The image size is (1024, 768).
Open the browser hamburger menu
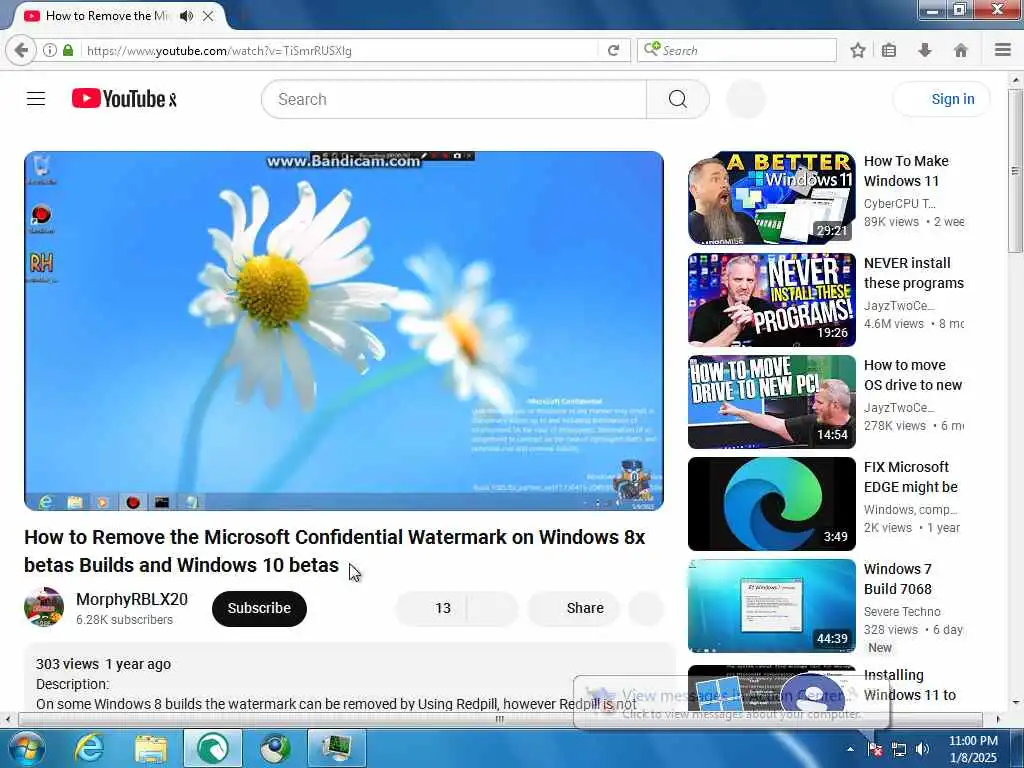(1003, 50)
